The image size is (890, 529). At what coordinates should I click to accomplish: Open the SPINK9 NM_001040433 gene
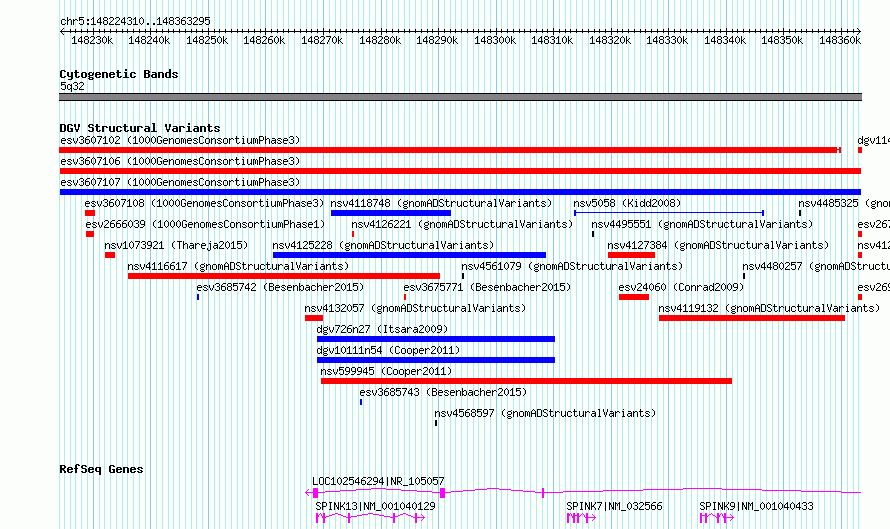tap(756, 506)
